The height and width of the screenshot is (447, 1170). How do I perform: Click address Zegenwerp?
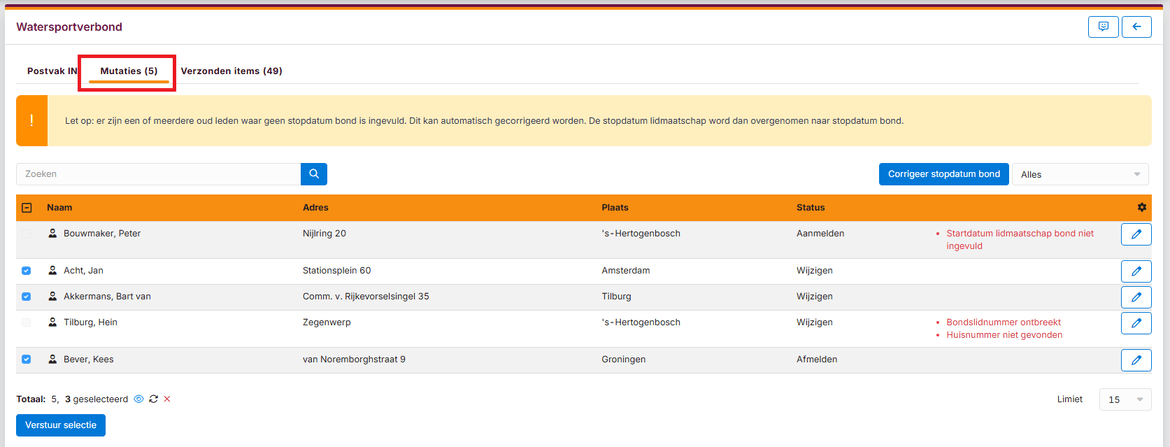[x=327, y=322]
